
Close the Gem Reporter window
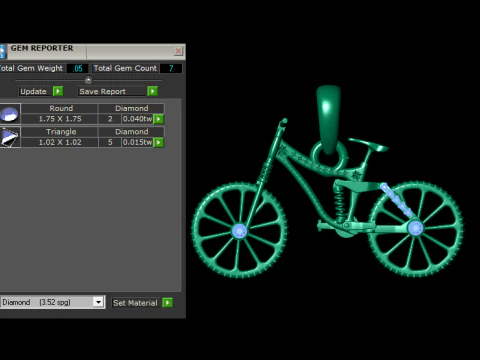[178, 51]
